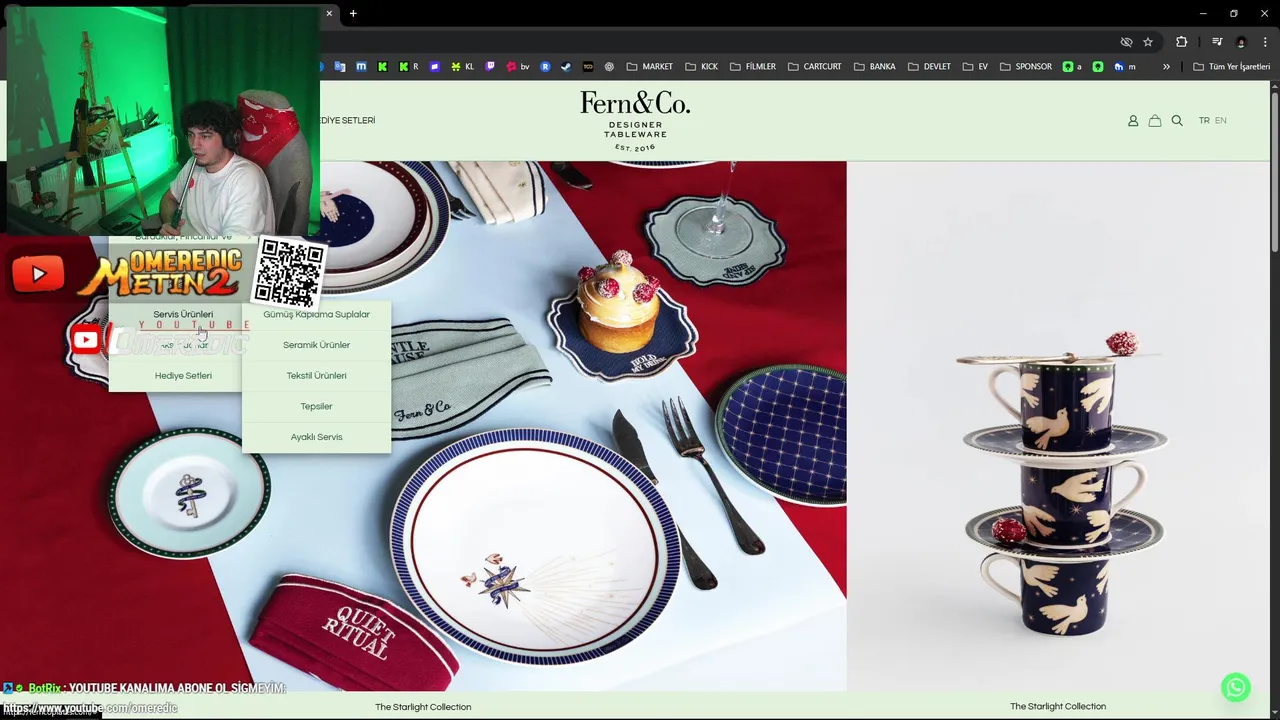Image resolution: width=1280 pixels, height=720 pixels.
Task: Expand the FİLMLER bookmarks folder
Action: tap(753, 67)
